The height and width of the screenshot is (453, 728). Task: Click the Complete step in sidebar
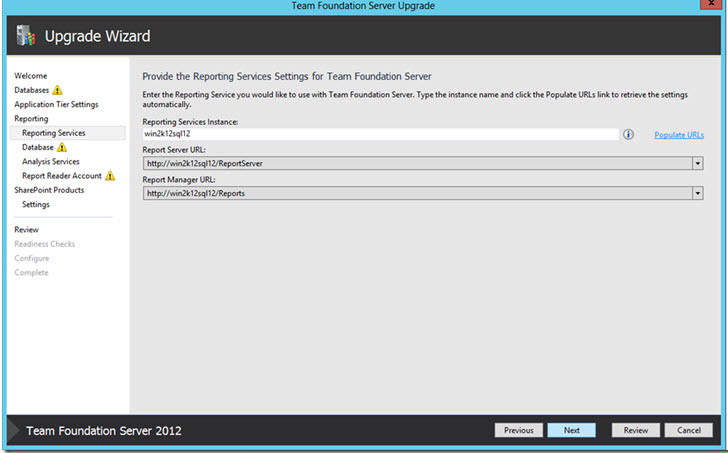pyautogui.click(x=31, y=272)
